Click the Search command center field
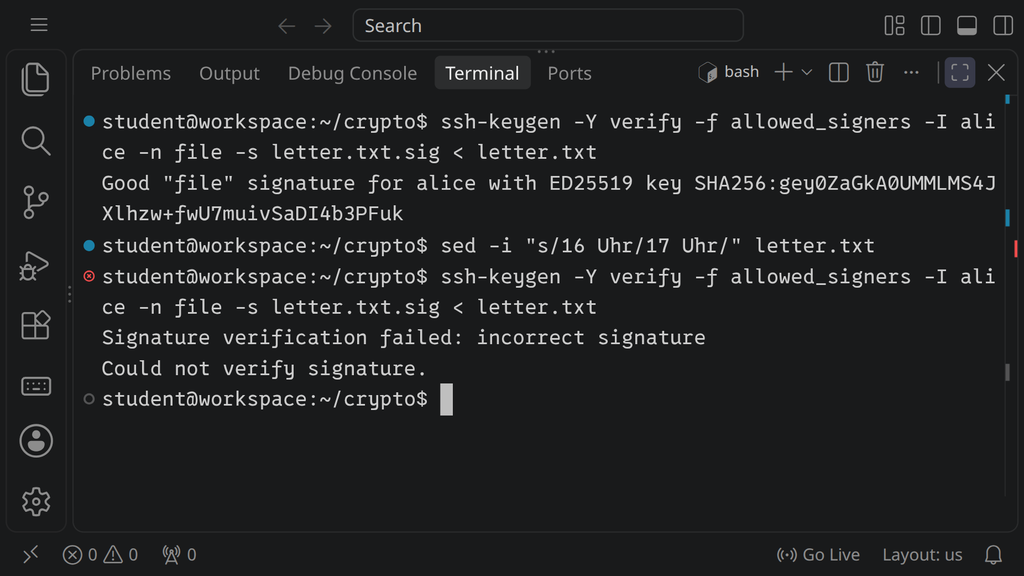This screenshot has height=576, width=1024. 548,25
